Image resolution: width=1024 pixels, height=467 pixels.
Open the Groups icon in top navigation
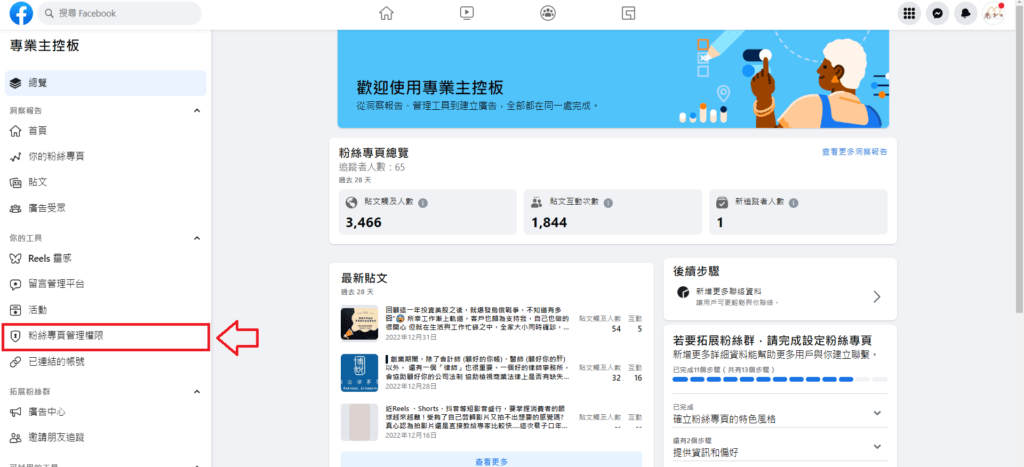pyautogui.click(x=548, y=14)
